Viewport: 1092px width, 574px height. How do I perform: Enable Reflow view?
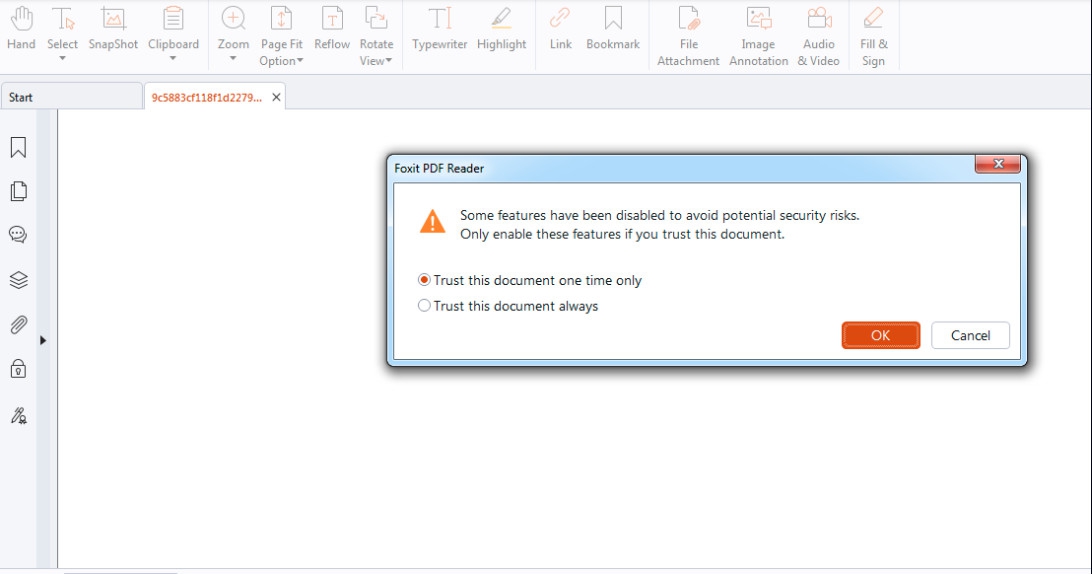pyautogui.click(x=332, y=28)
